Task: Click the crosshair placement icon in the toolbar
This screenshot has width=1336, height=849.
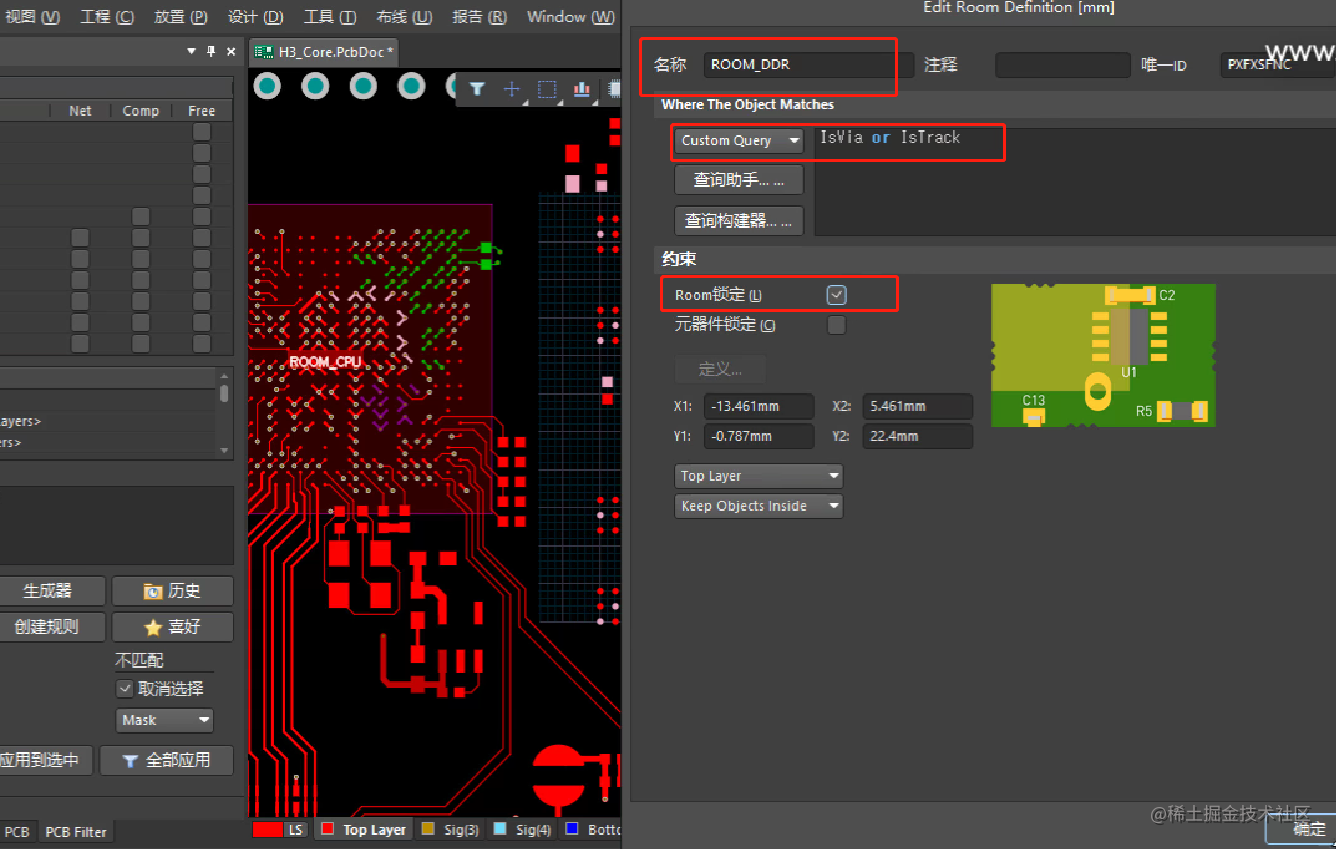Action: 512,89
